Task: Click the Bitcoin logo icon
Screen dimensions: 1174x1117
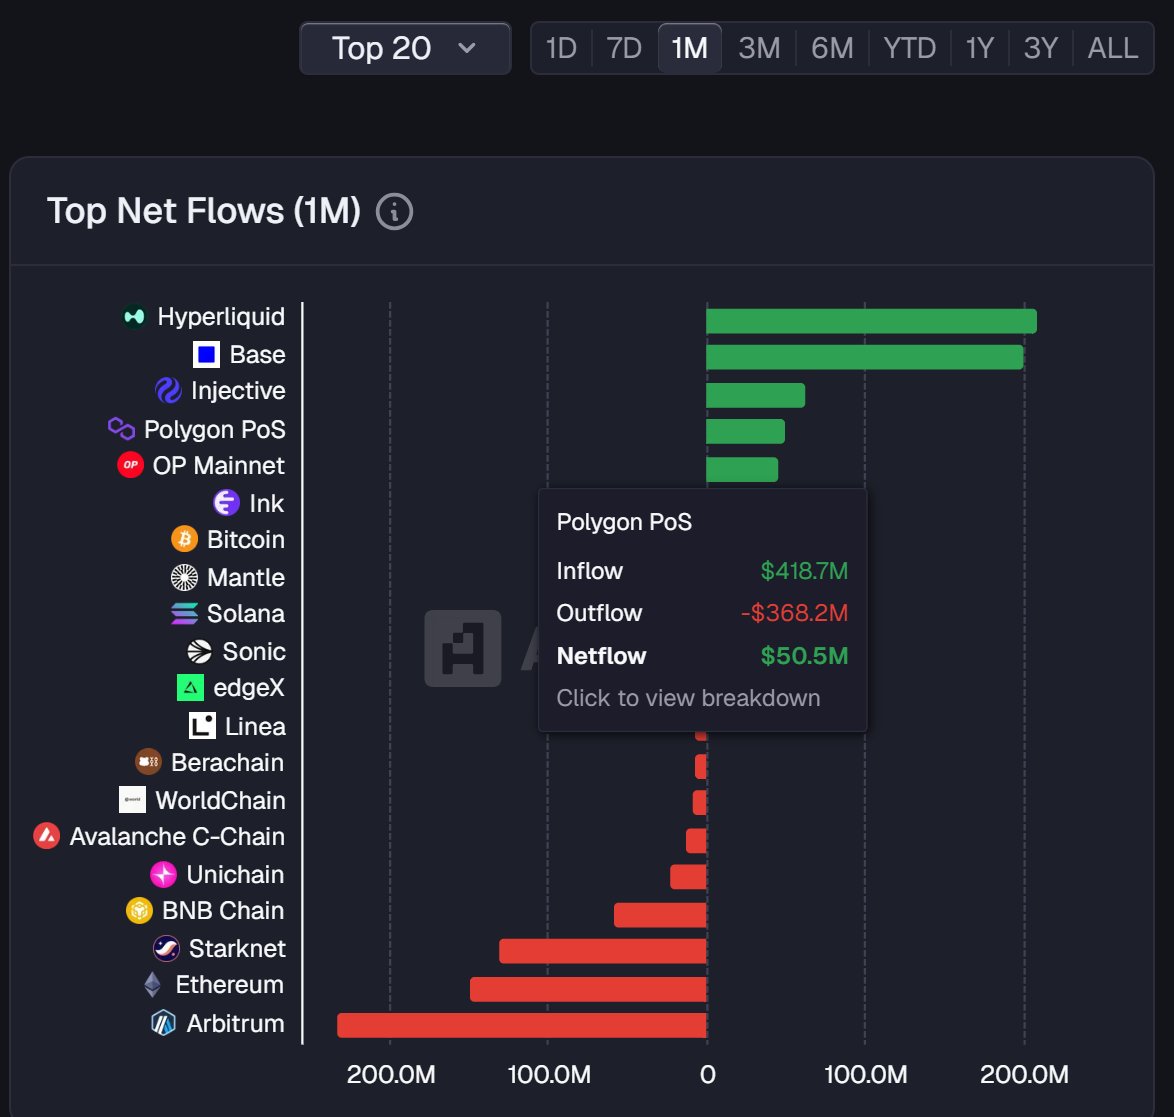Action: coord(185,540)
